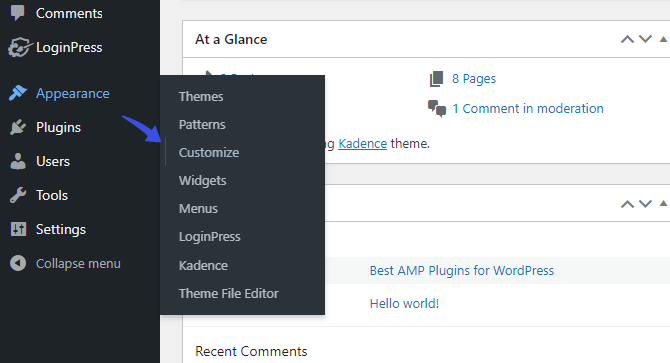
Task: Click the Tools wrench icon
Action: click(18, 195)
